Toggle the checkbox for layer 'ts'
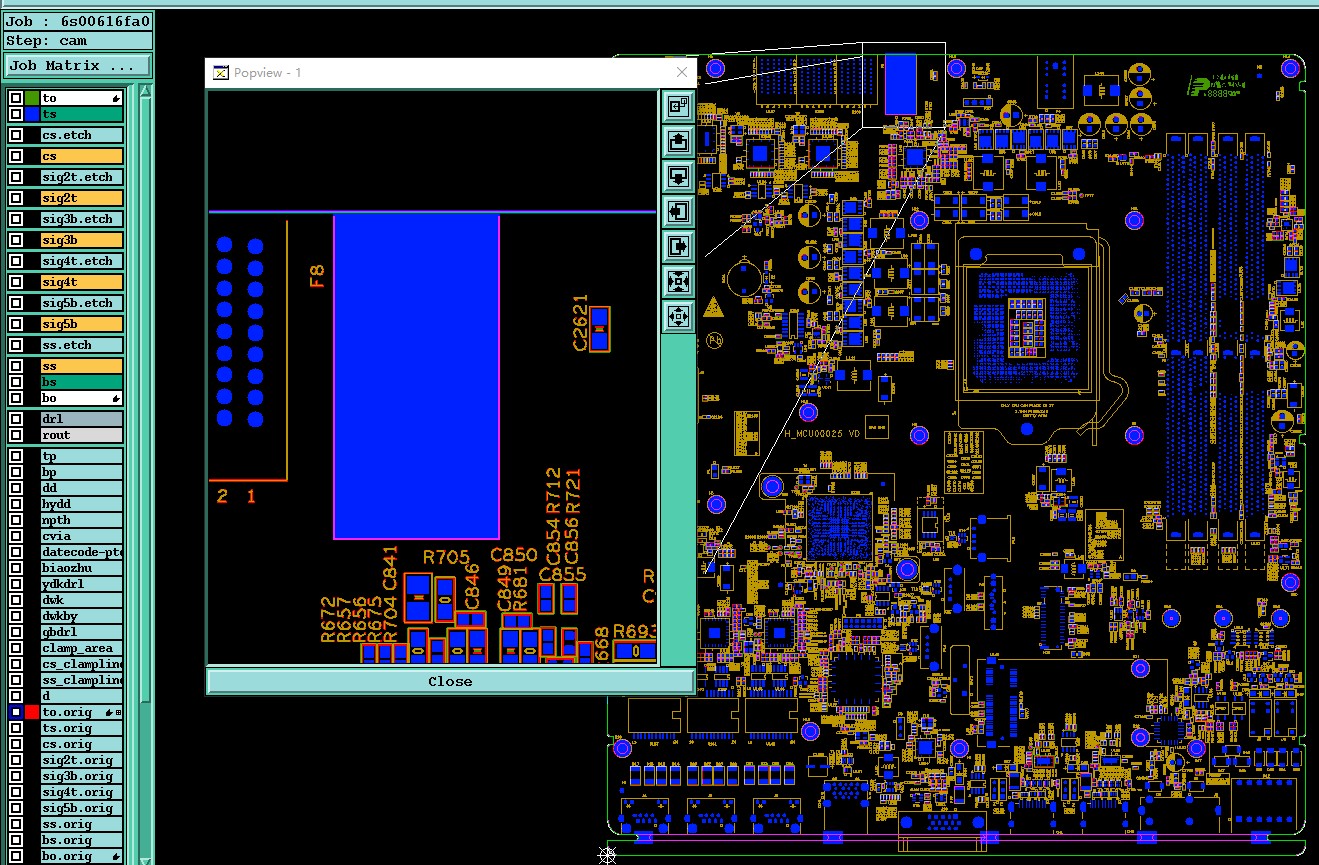Screen dimensions: 1319x865 click(16, 114)
